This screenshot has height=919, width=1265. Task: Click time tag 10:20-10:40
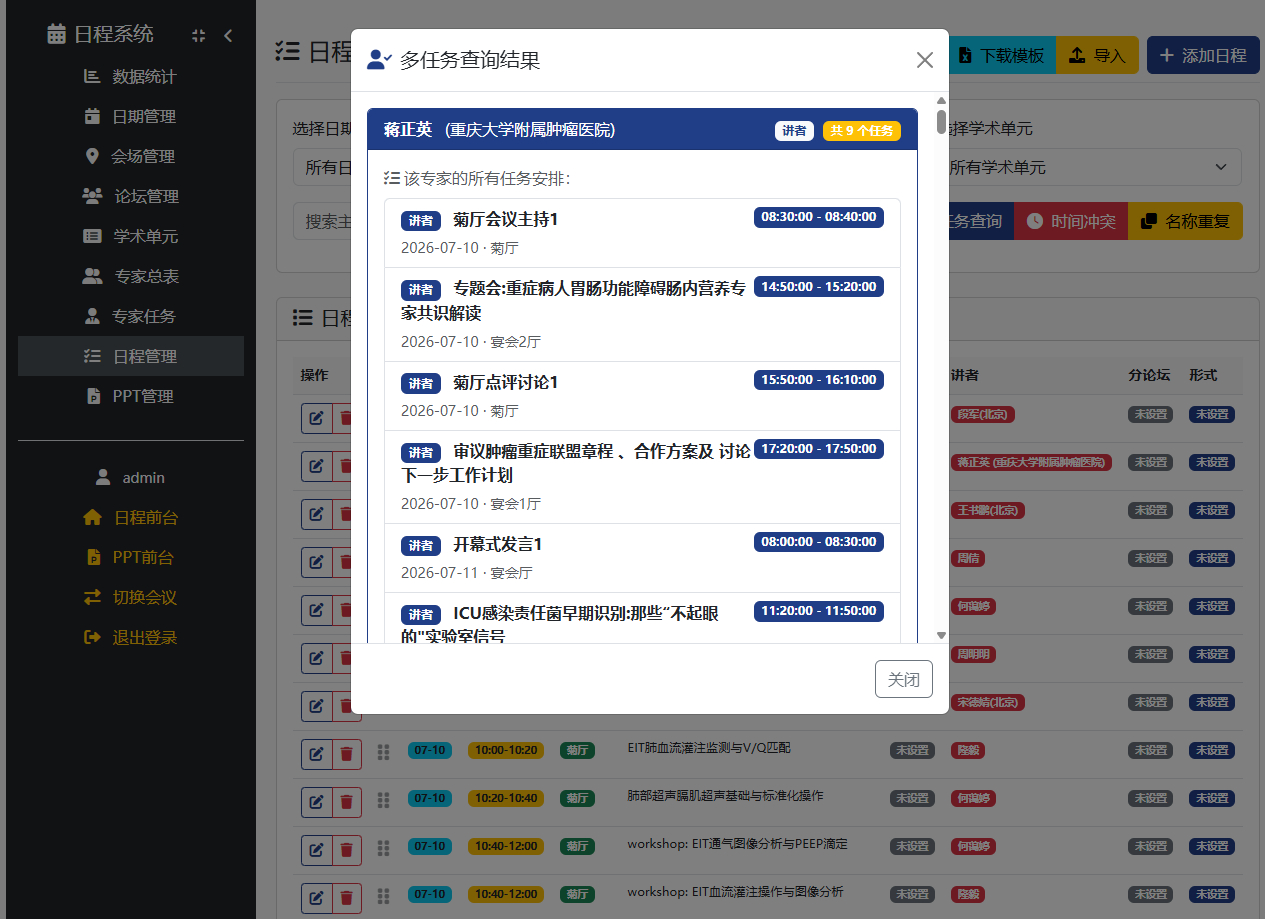(x=506, y=798)
